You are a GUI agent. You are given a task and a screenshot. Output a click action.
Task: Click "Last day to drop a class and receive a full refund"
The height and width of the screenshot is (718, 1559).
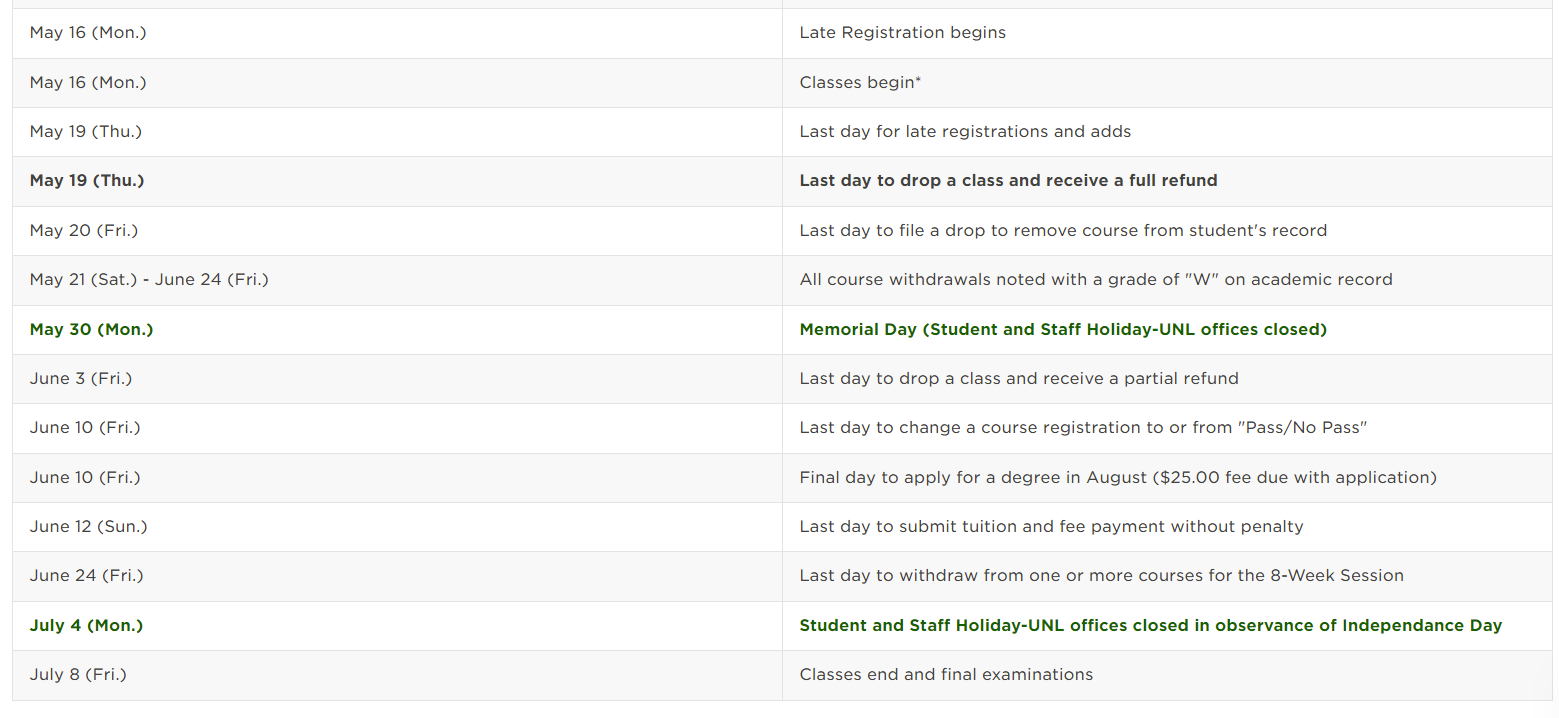(1008, 181)
